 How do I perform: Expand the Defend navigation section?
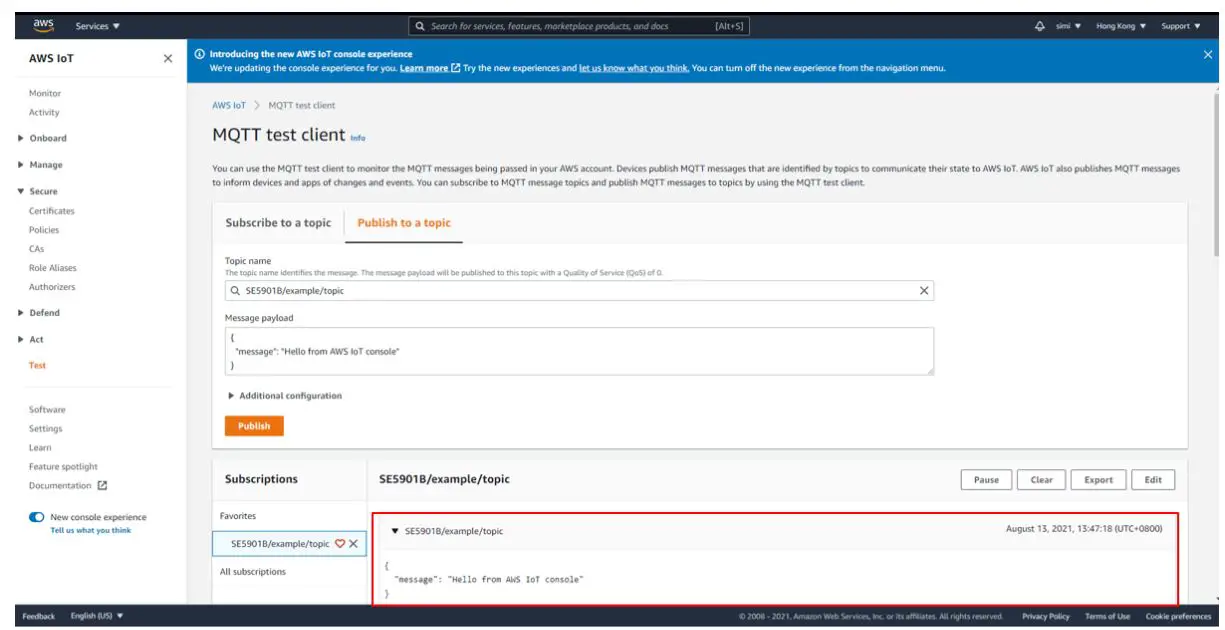point(40,313)
